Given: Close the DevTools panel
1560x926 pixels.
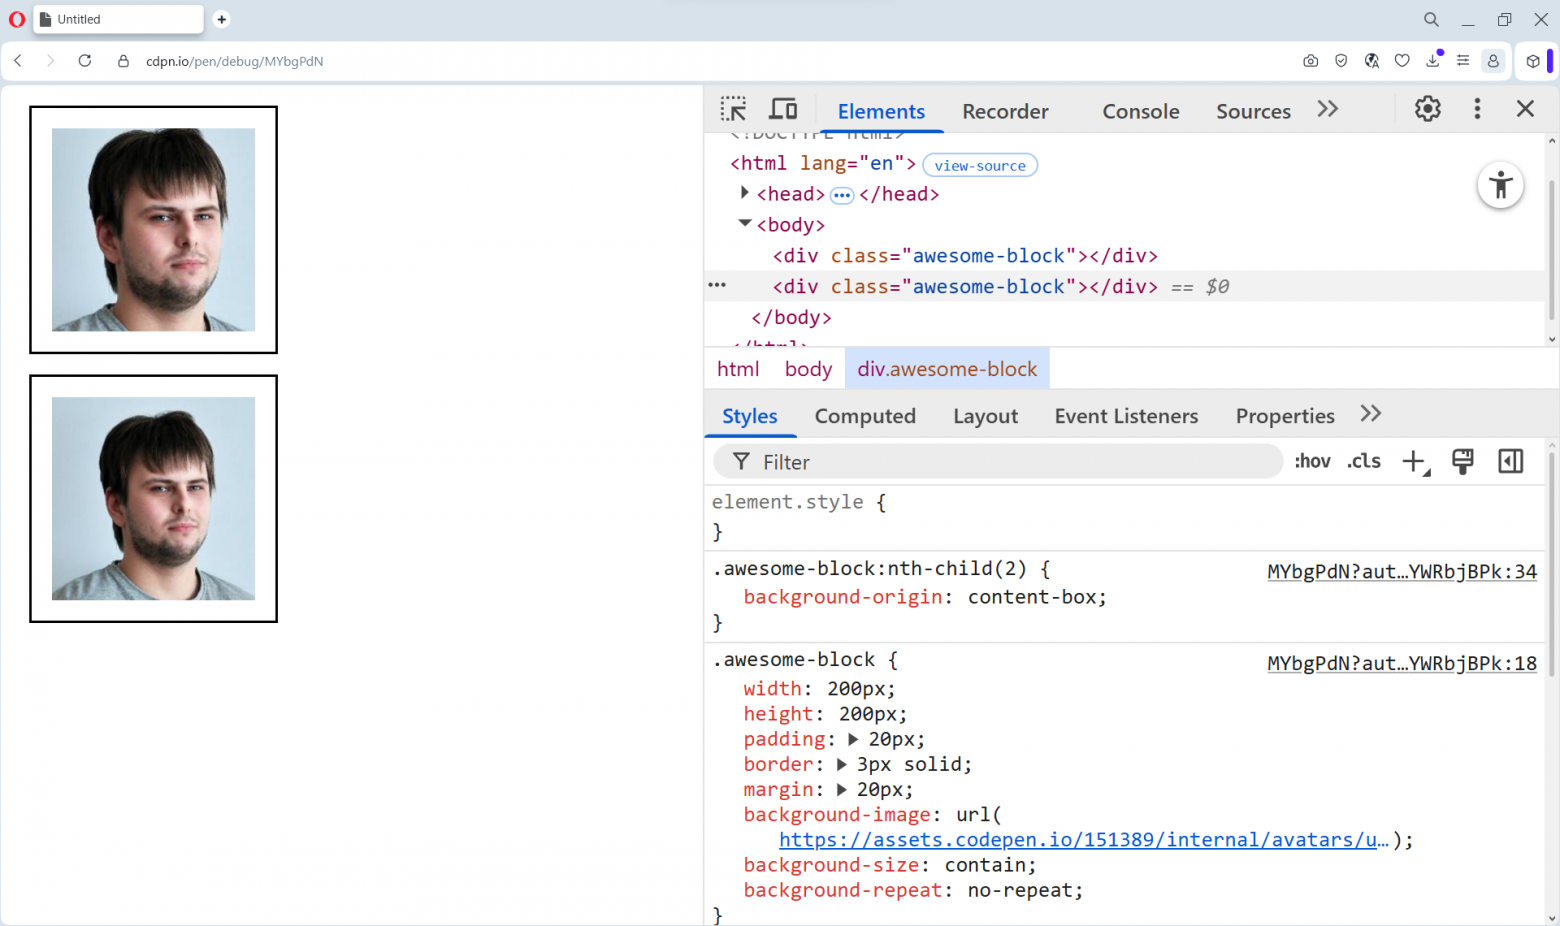Looking at the screenshot, I should 1525,109.
